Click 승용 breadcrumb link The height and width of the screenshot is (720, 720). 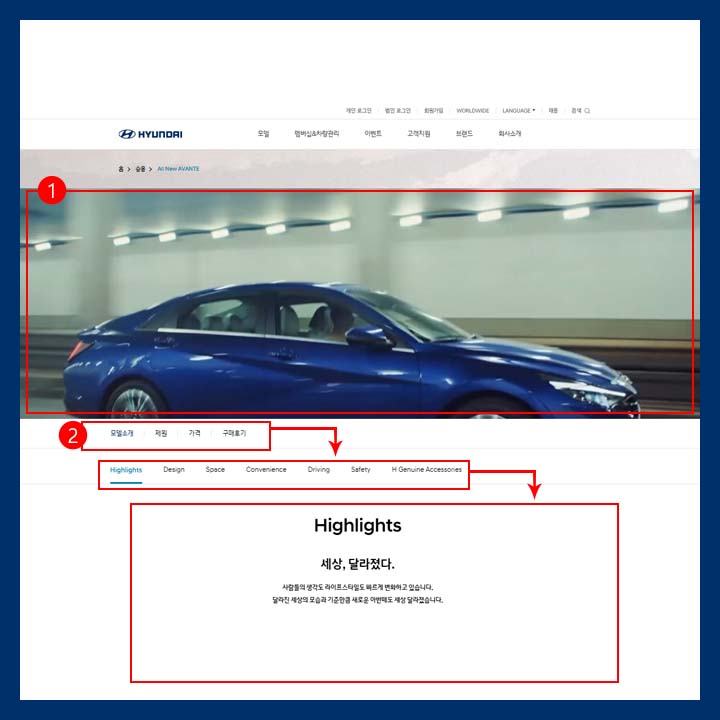pos(140,169)
